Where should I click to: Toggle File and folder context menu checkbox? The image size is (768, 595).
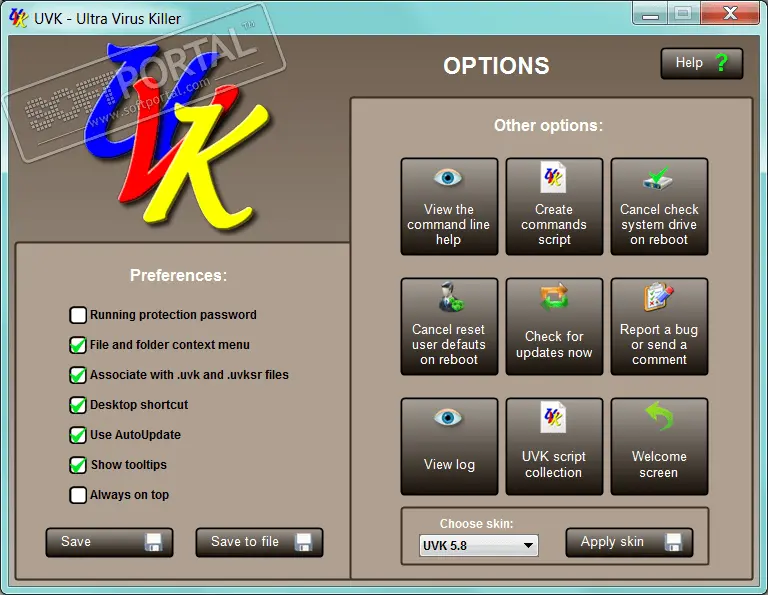click(78, 345)
